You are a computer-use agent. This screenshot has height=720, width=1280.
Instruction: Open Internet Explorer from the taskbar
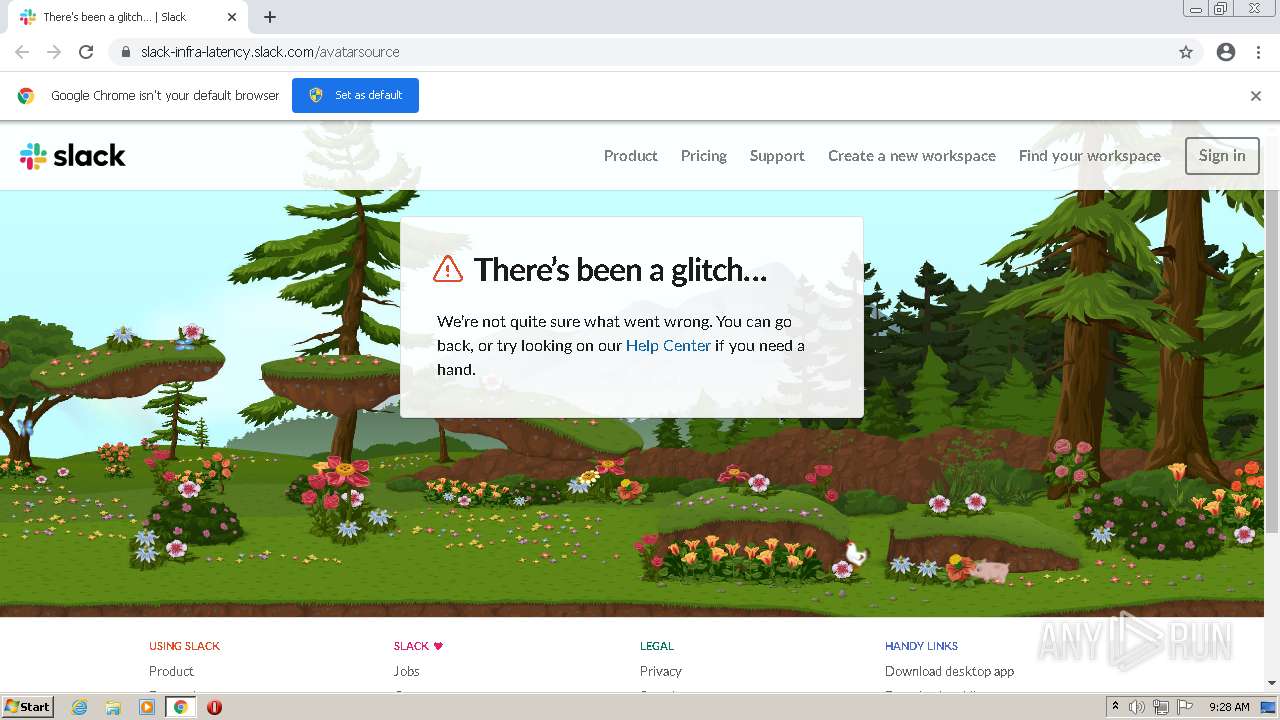pos(80,707)
